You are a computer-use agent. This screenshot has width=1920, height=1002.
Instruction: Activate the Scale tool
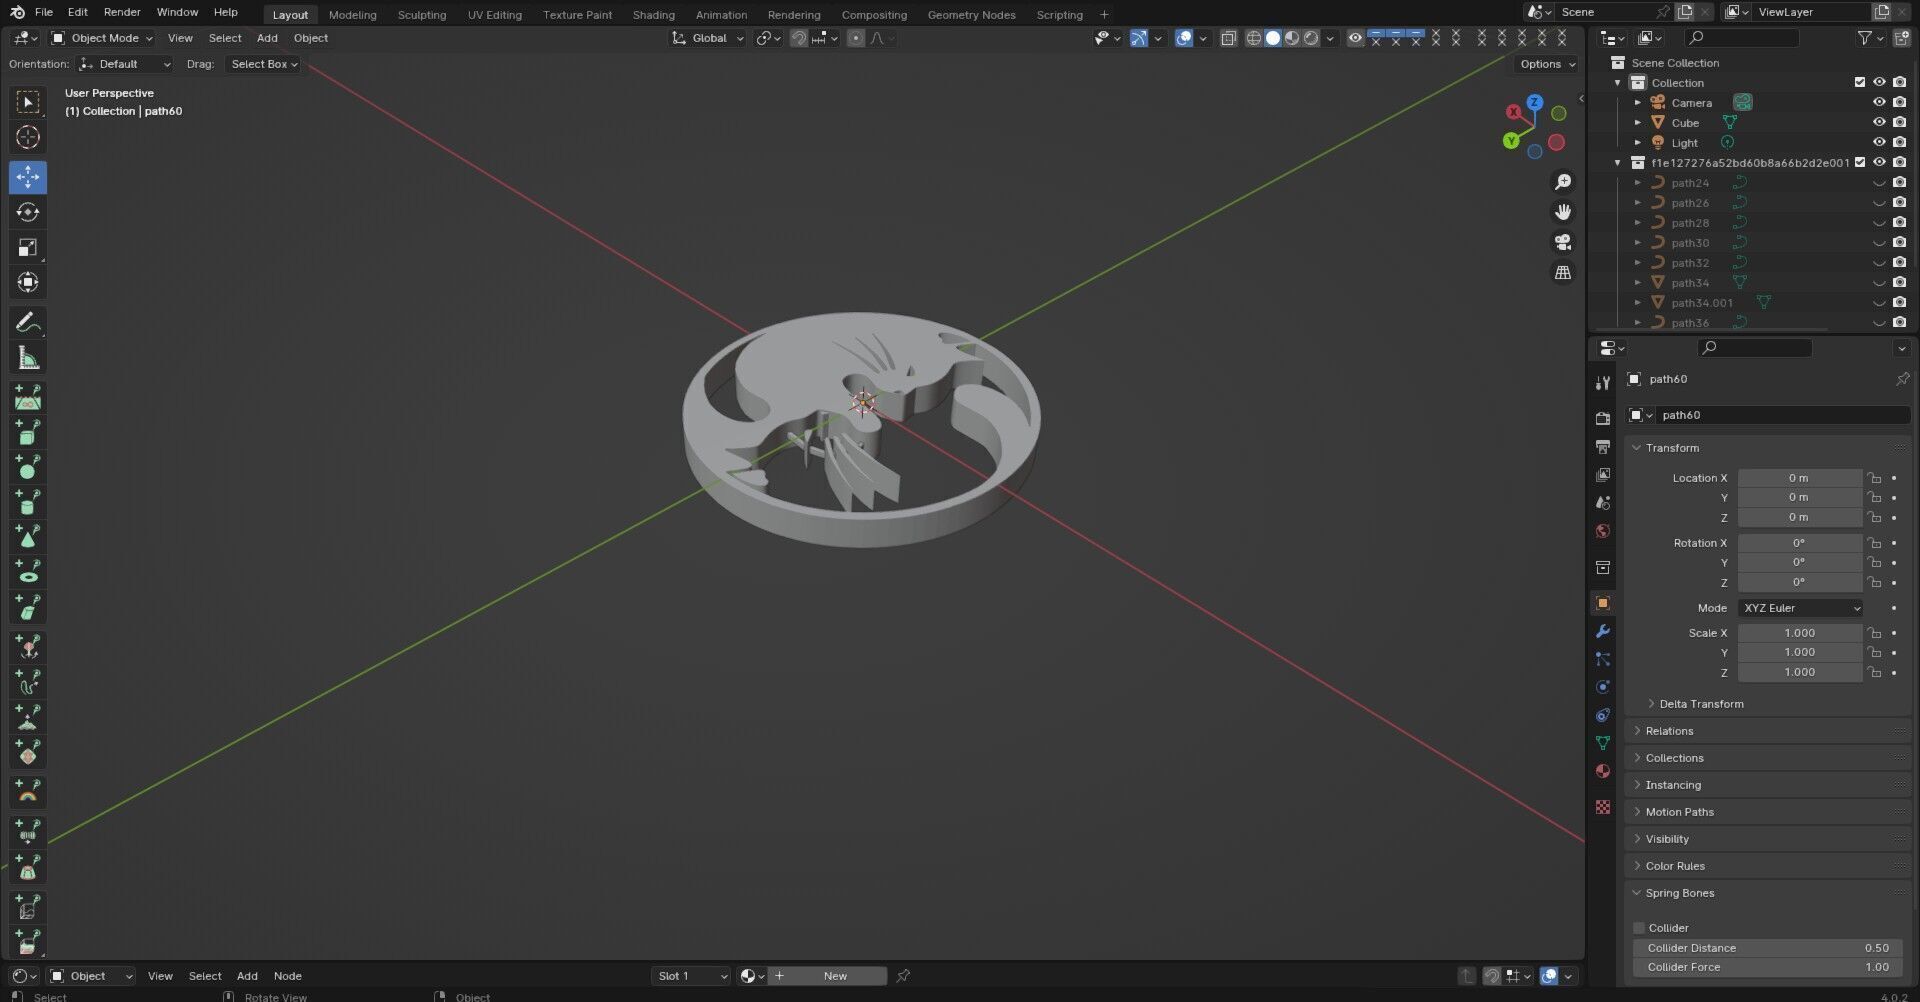28,247
